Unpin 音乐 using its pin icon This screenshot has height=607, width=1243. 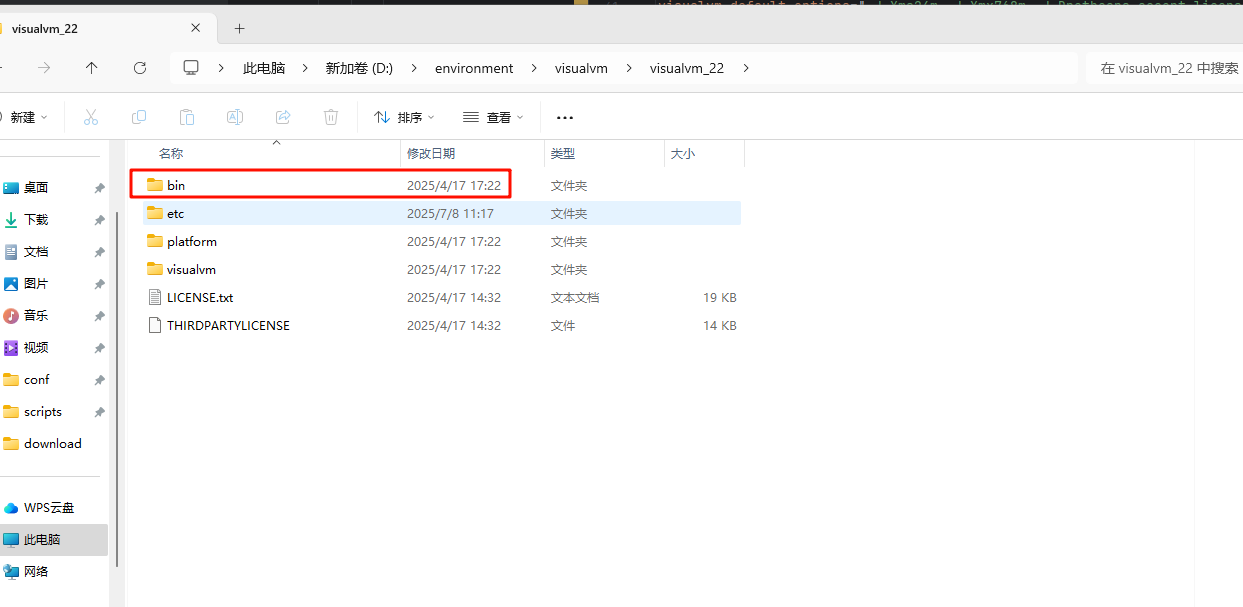point(99,316)
